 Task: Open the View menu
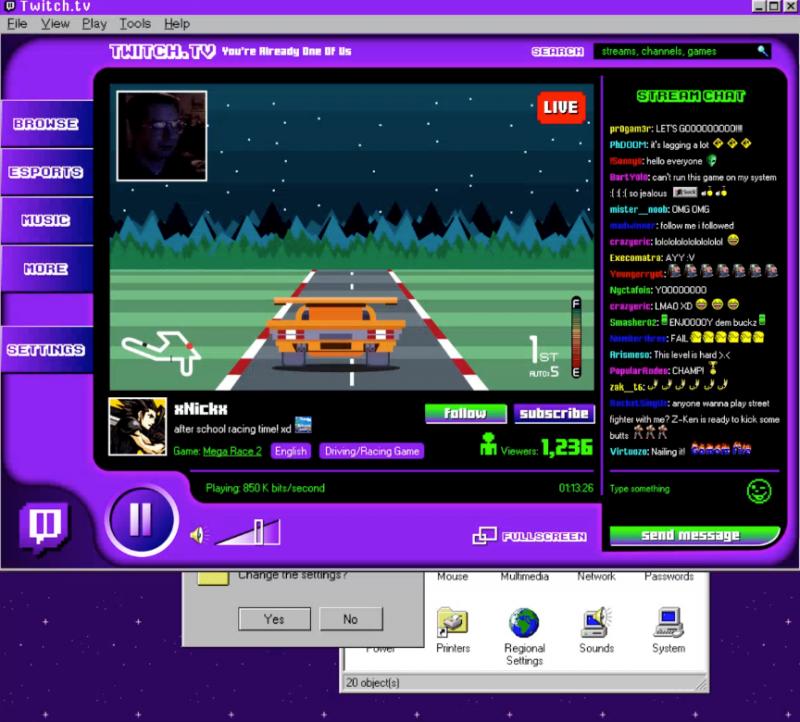55,23
